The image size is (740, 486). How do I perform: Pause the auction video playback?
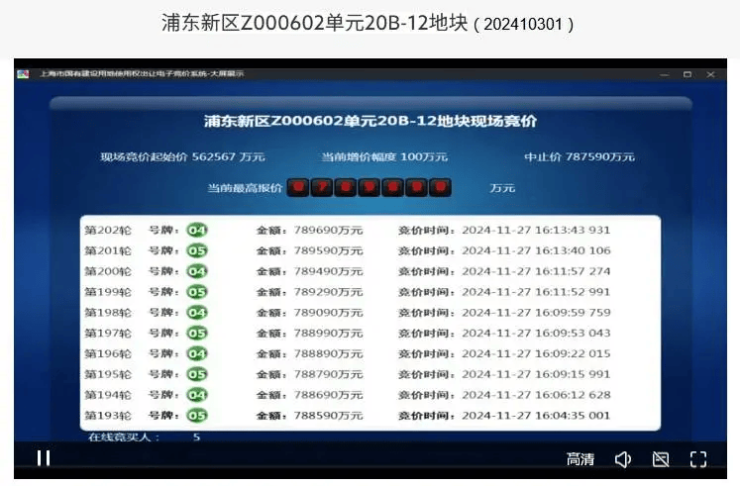pos(43,458)
